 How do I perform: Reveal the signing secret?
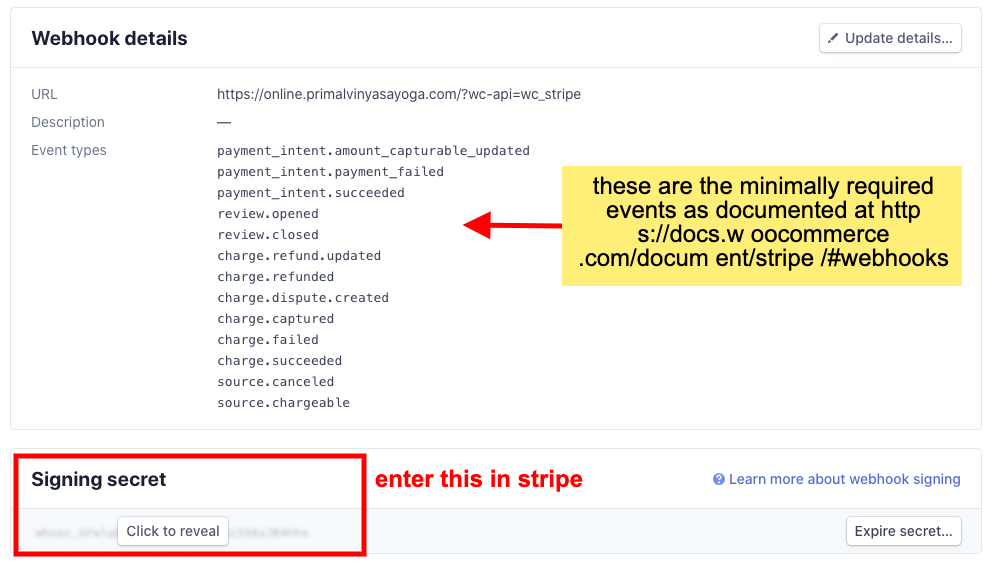pos(173,531)
